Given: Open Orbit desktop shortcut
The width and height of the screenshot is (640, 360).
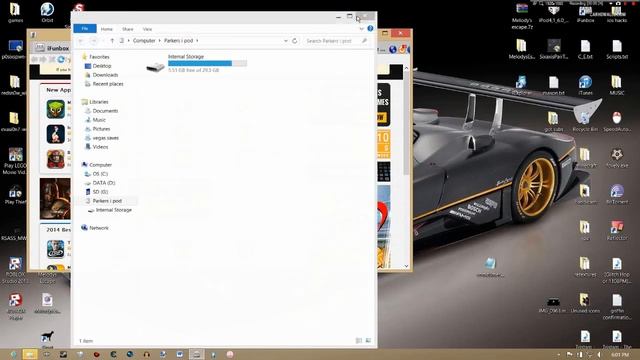Looking at the screenshot, I should point(47,12).
